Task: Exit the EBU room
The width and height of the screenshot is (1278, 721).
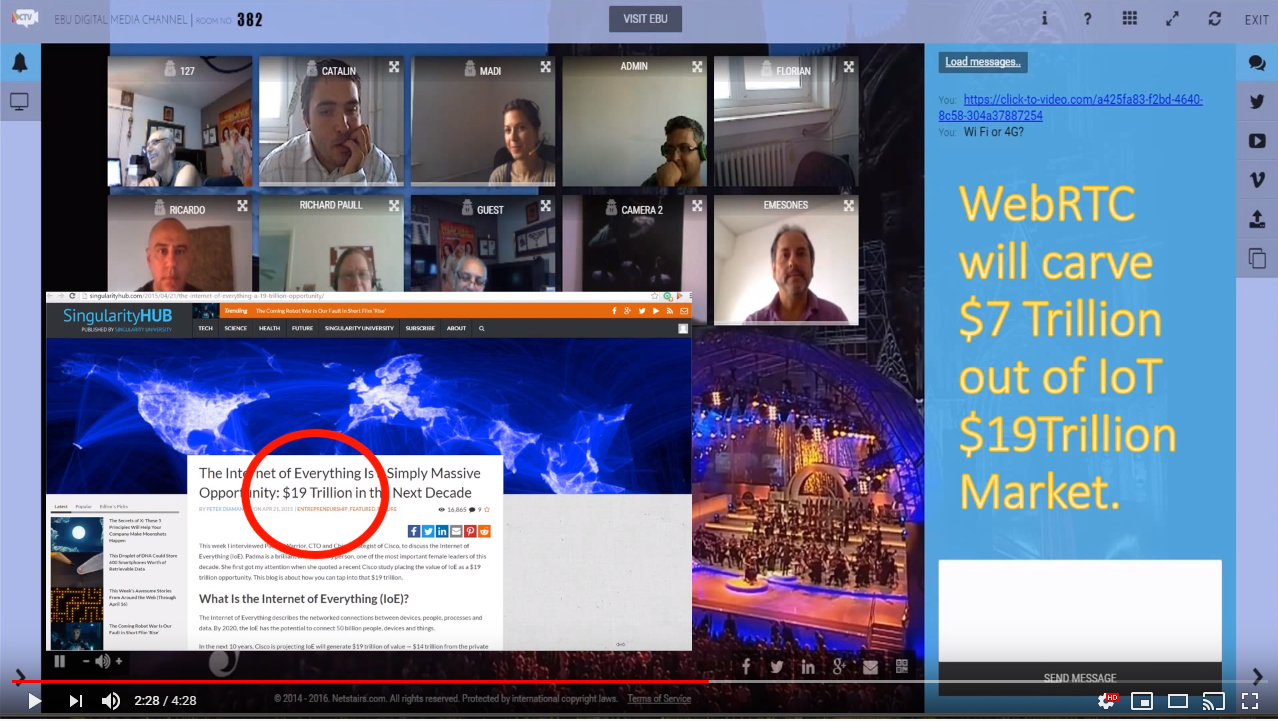Action: tap(1256, 20)
